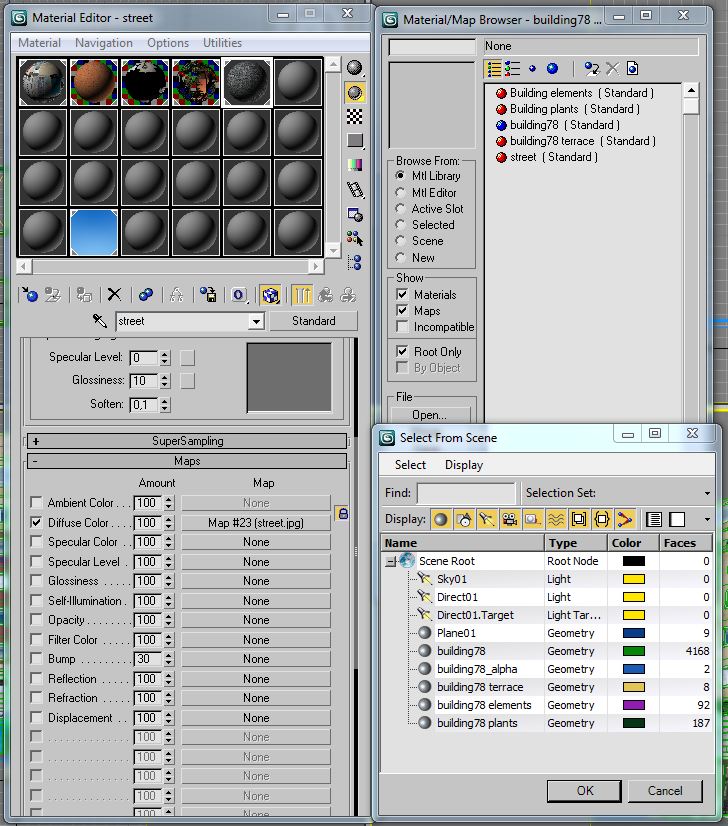Click Select by Material icon
Viewport: 728px width, 826px height.
pos(355,239)
